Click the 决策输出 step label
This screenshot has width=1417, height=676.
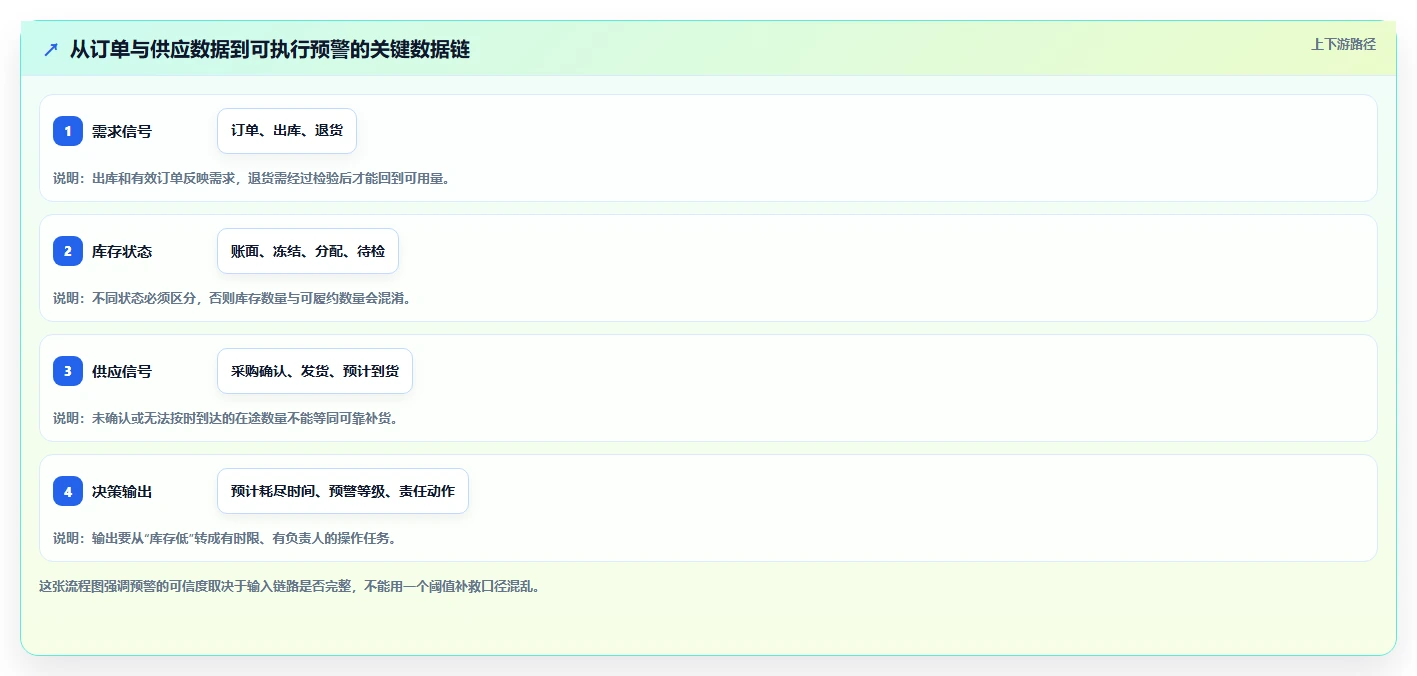pos(122,491)
